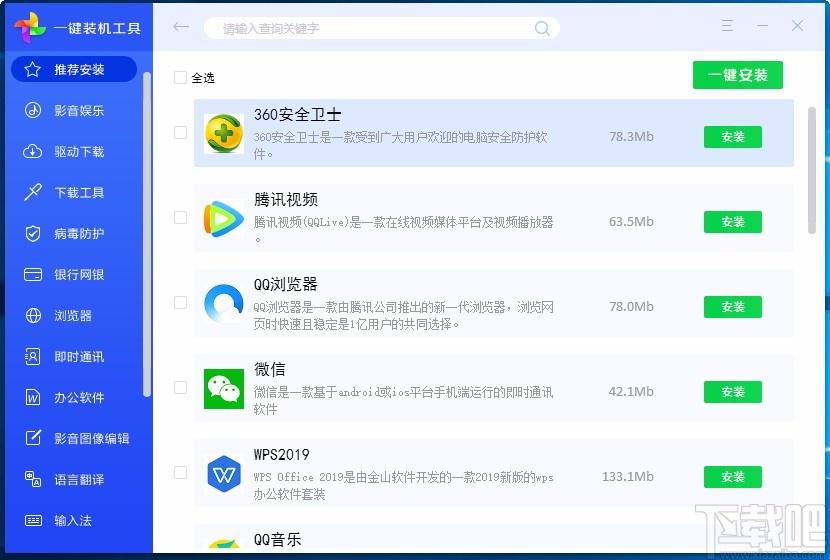Click the 42.1Mb size value
830x560 pixels.
[x=631, y=392]
